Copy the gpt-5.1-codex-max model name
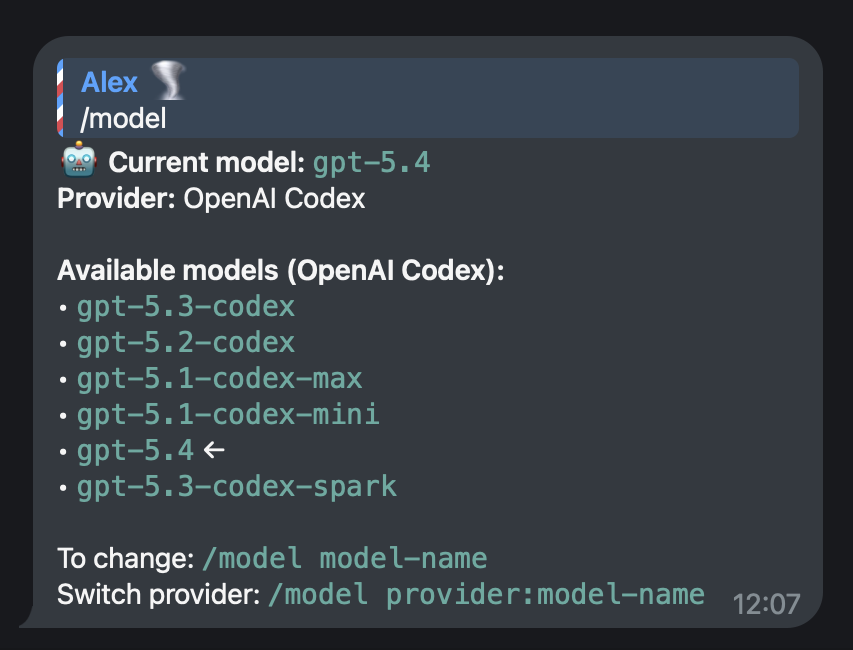Viewport: 853px width, 650px height. pos(219,379)
